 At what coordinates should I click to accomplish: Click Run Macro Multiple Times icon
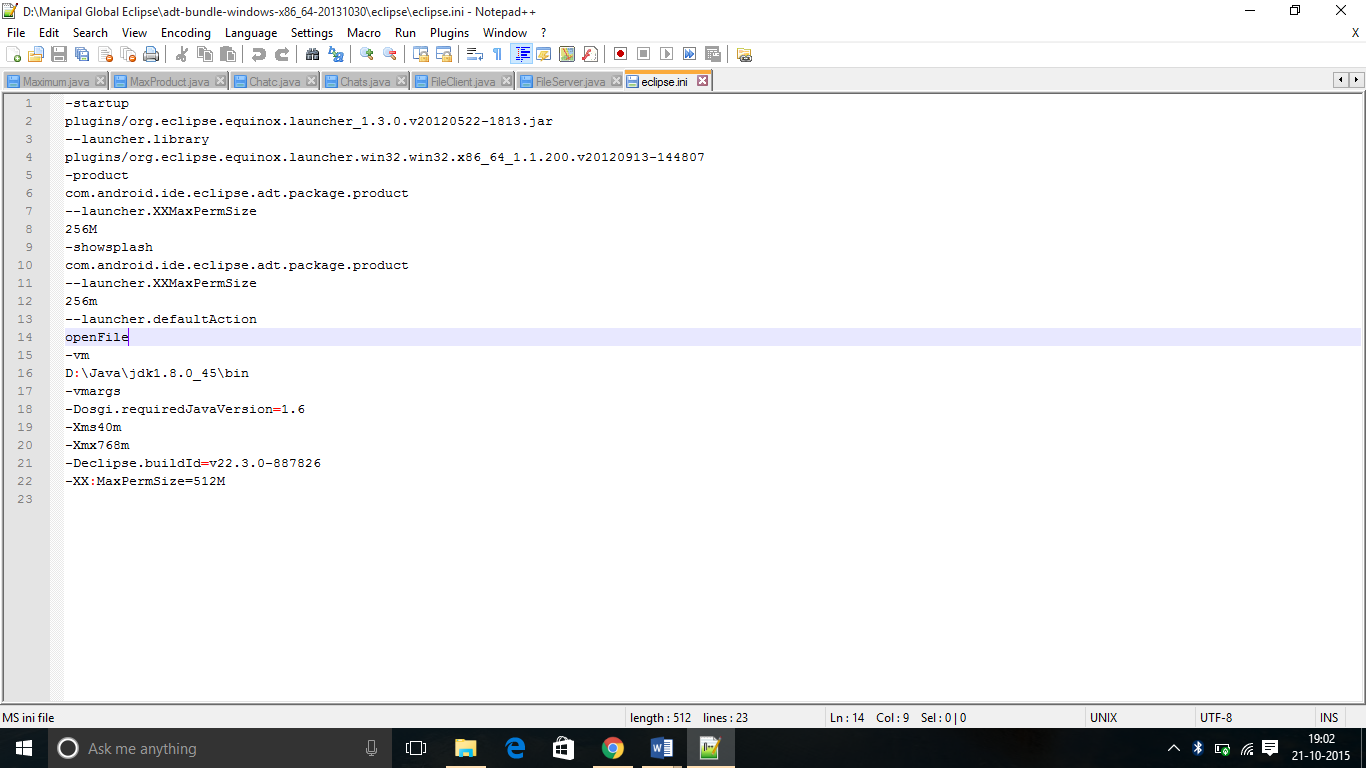tap(690, 54)
